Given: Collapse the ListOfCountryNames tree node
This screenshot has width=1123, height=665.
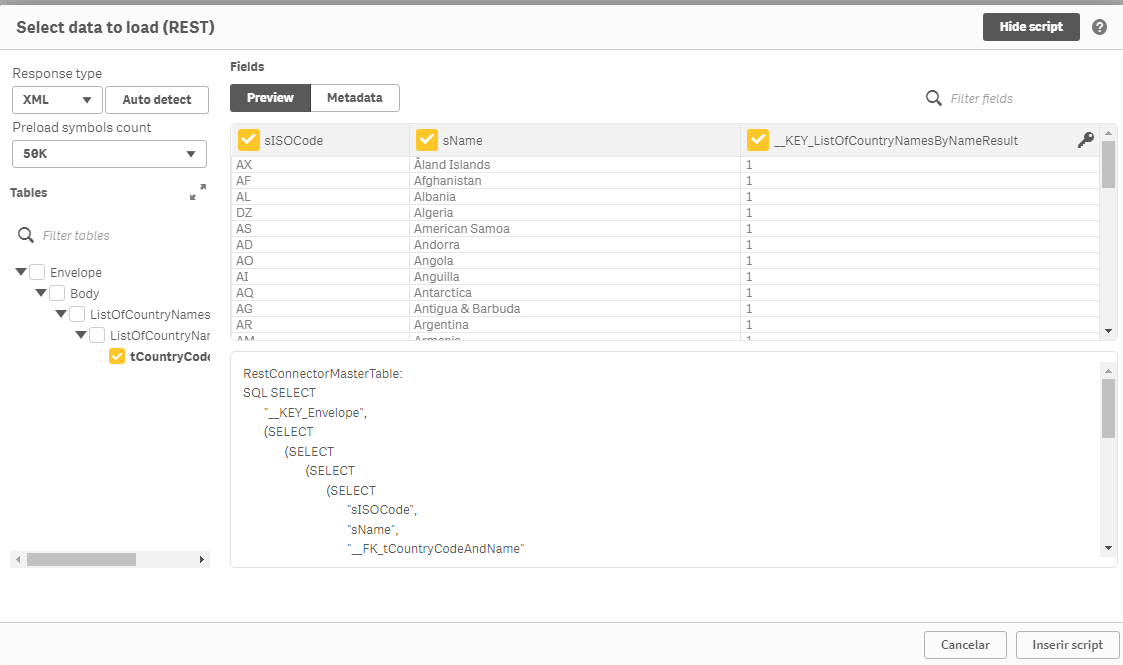Looking at the screenshot, I should point(61,314).
